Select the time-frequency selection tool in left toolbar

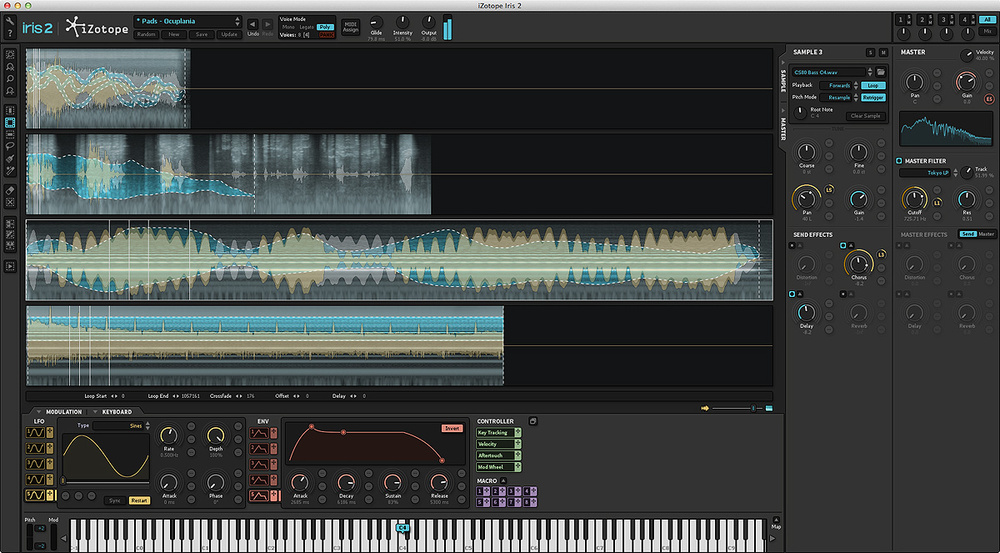point(10,122)
